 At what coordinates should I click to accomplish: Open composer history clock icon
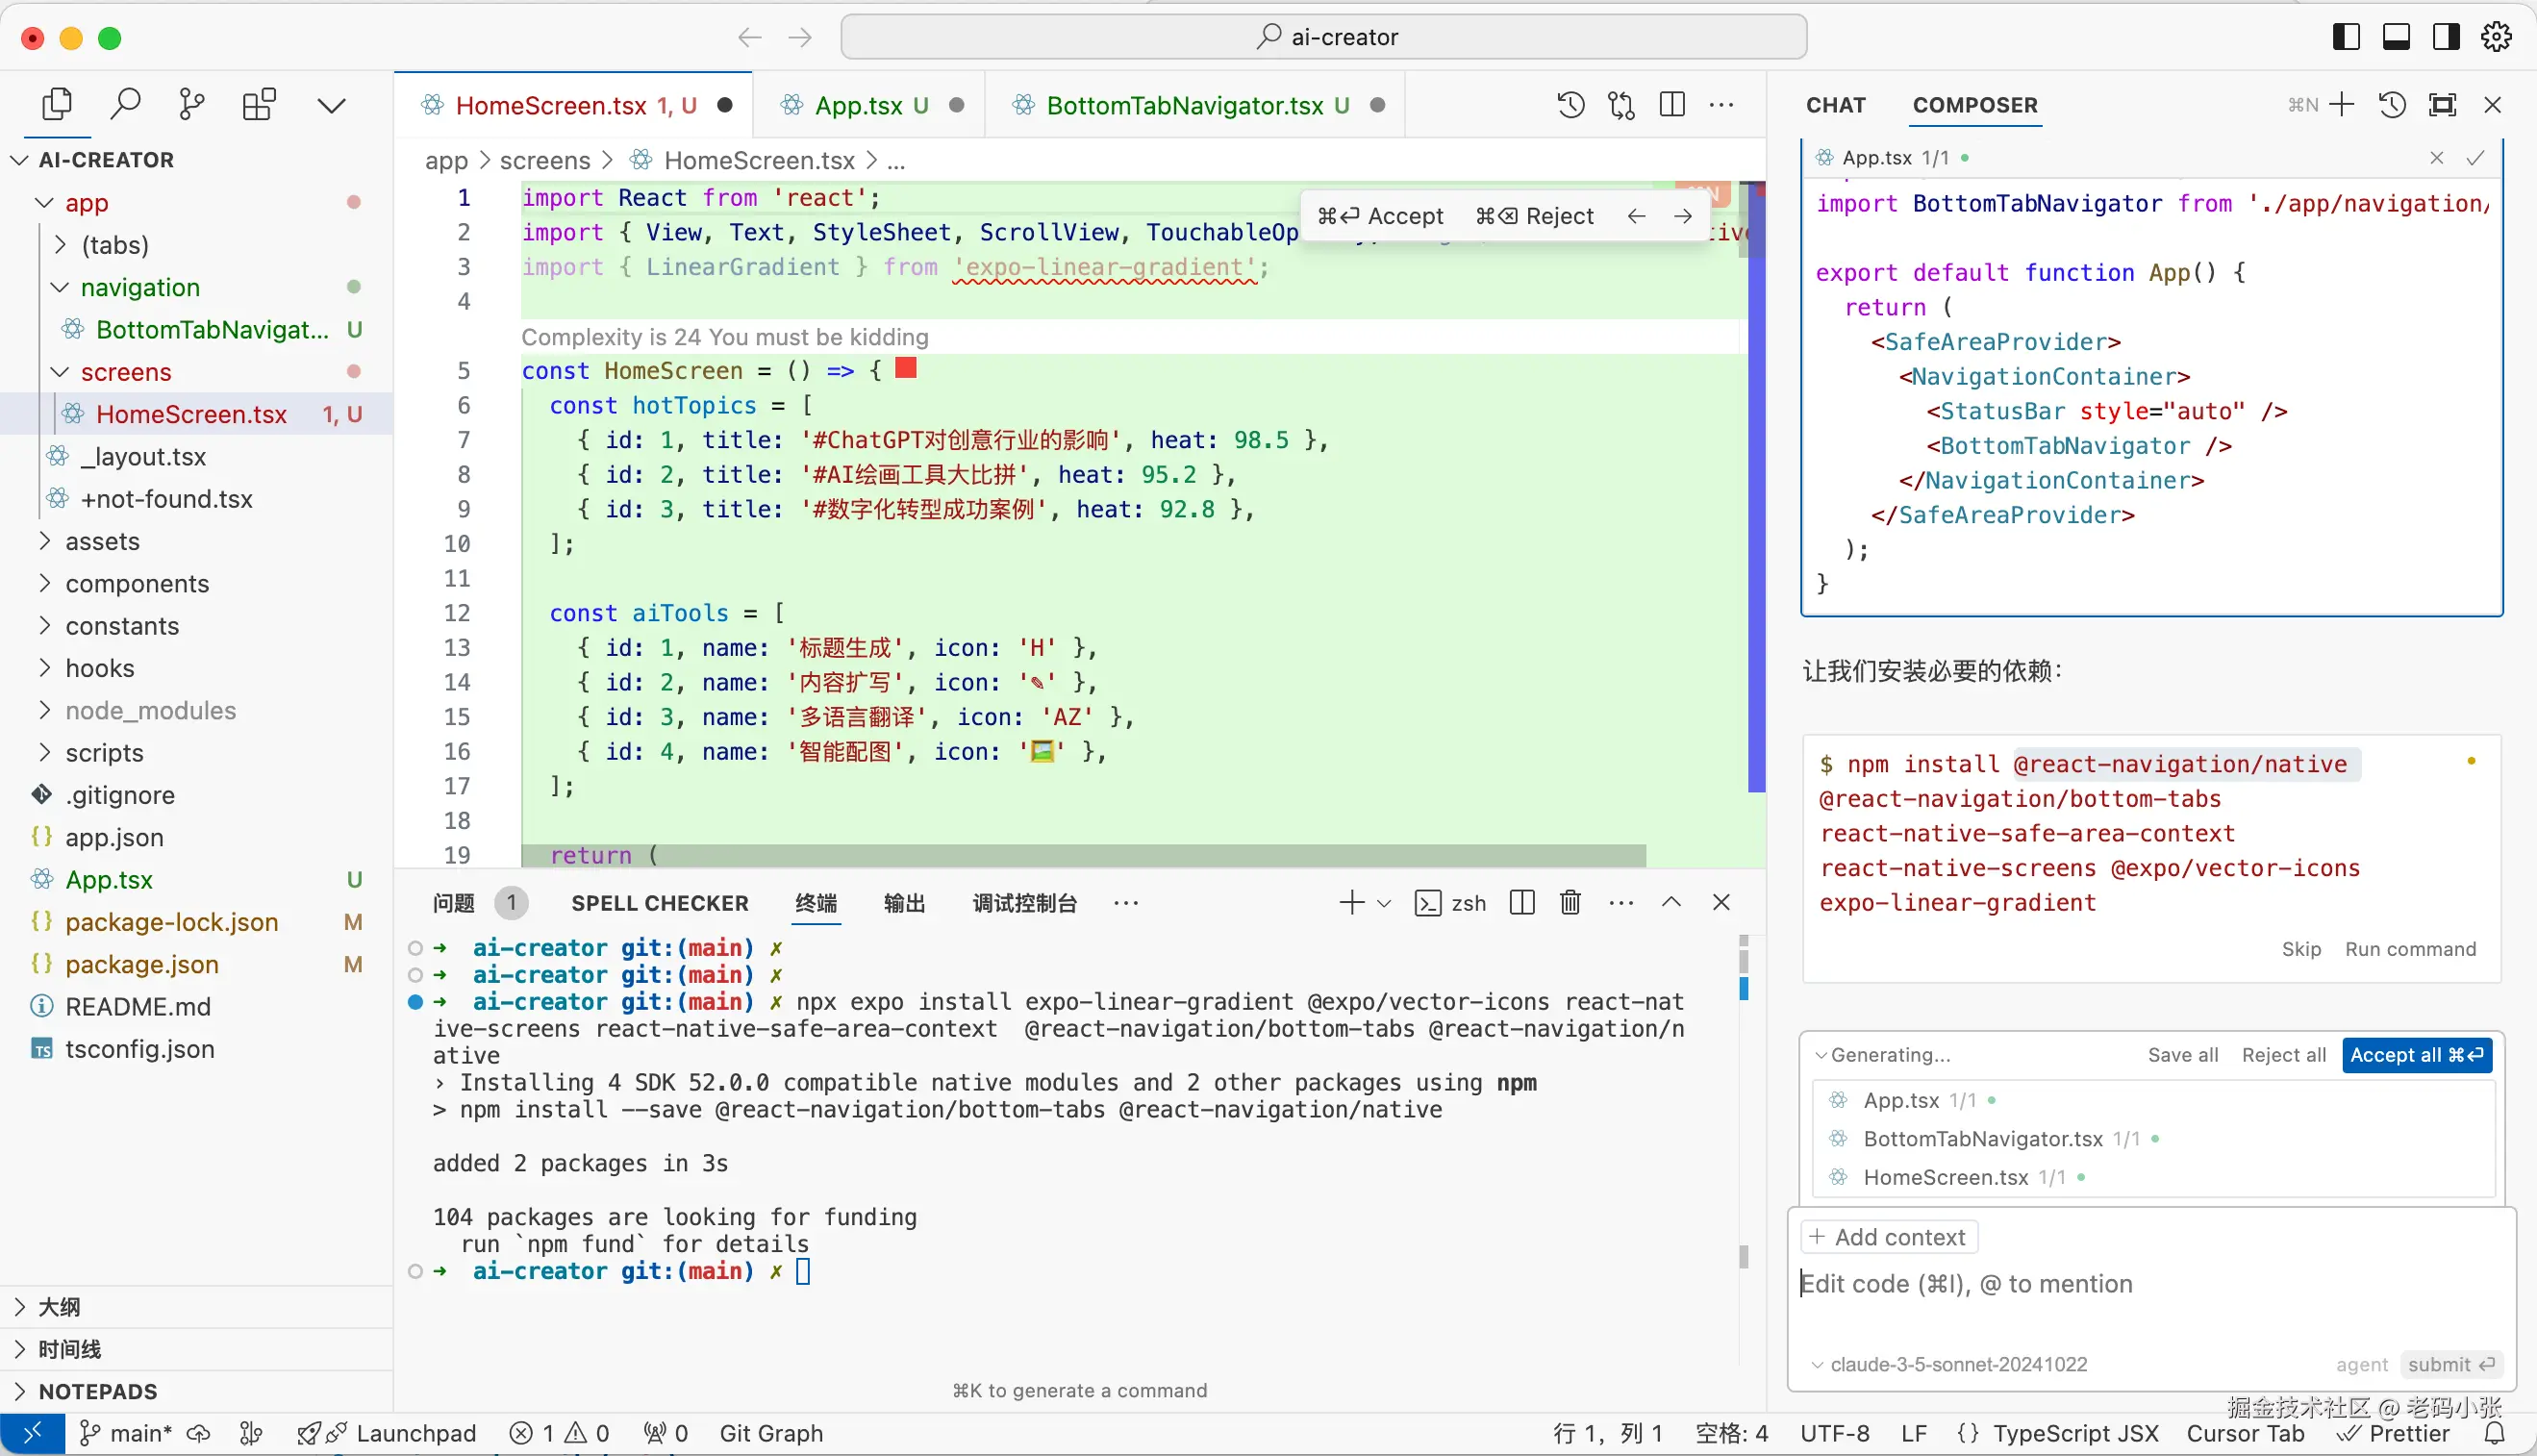click(x=2392, y=105)
